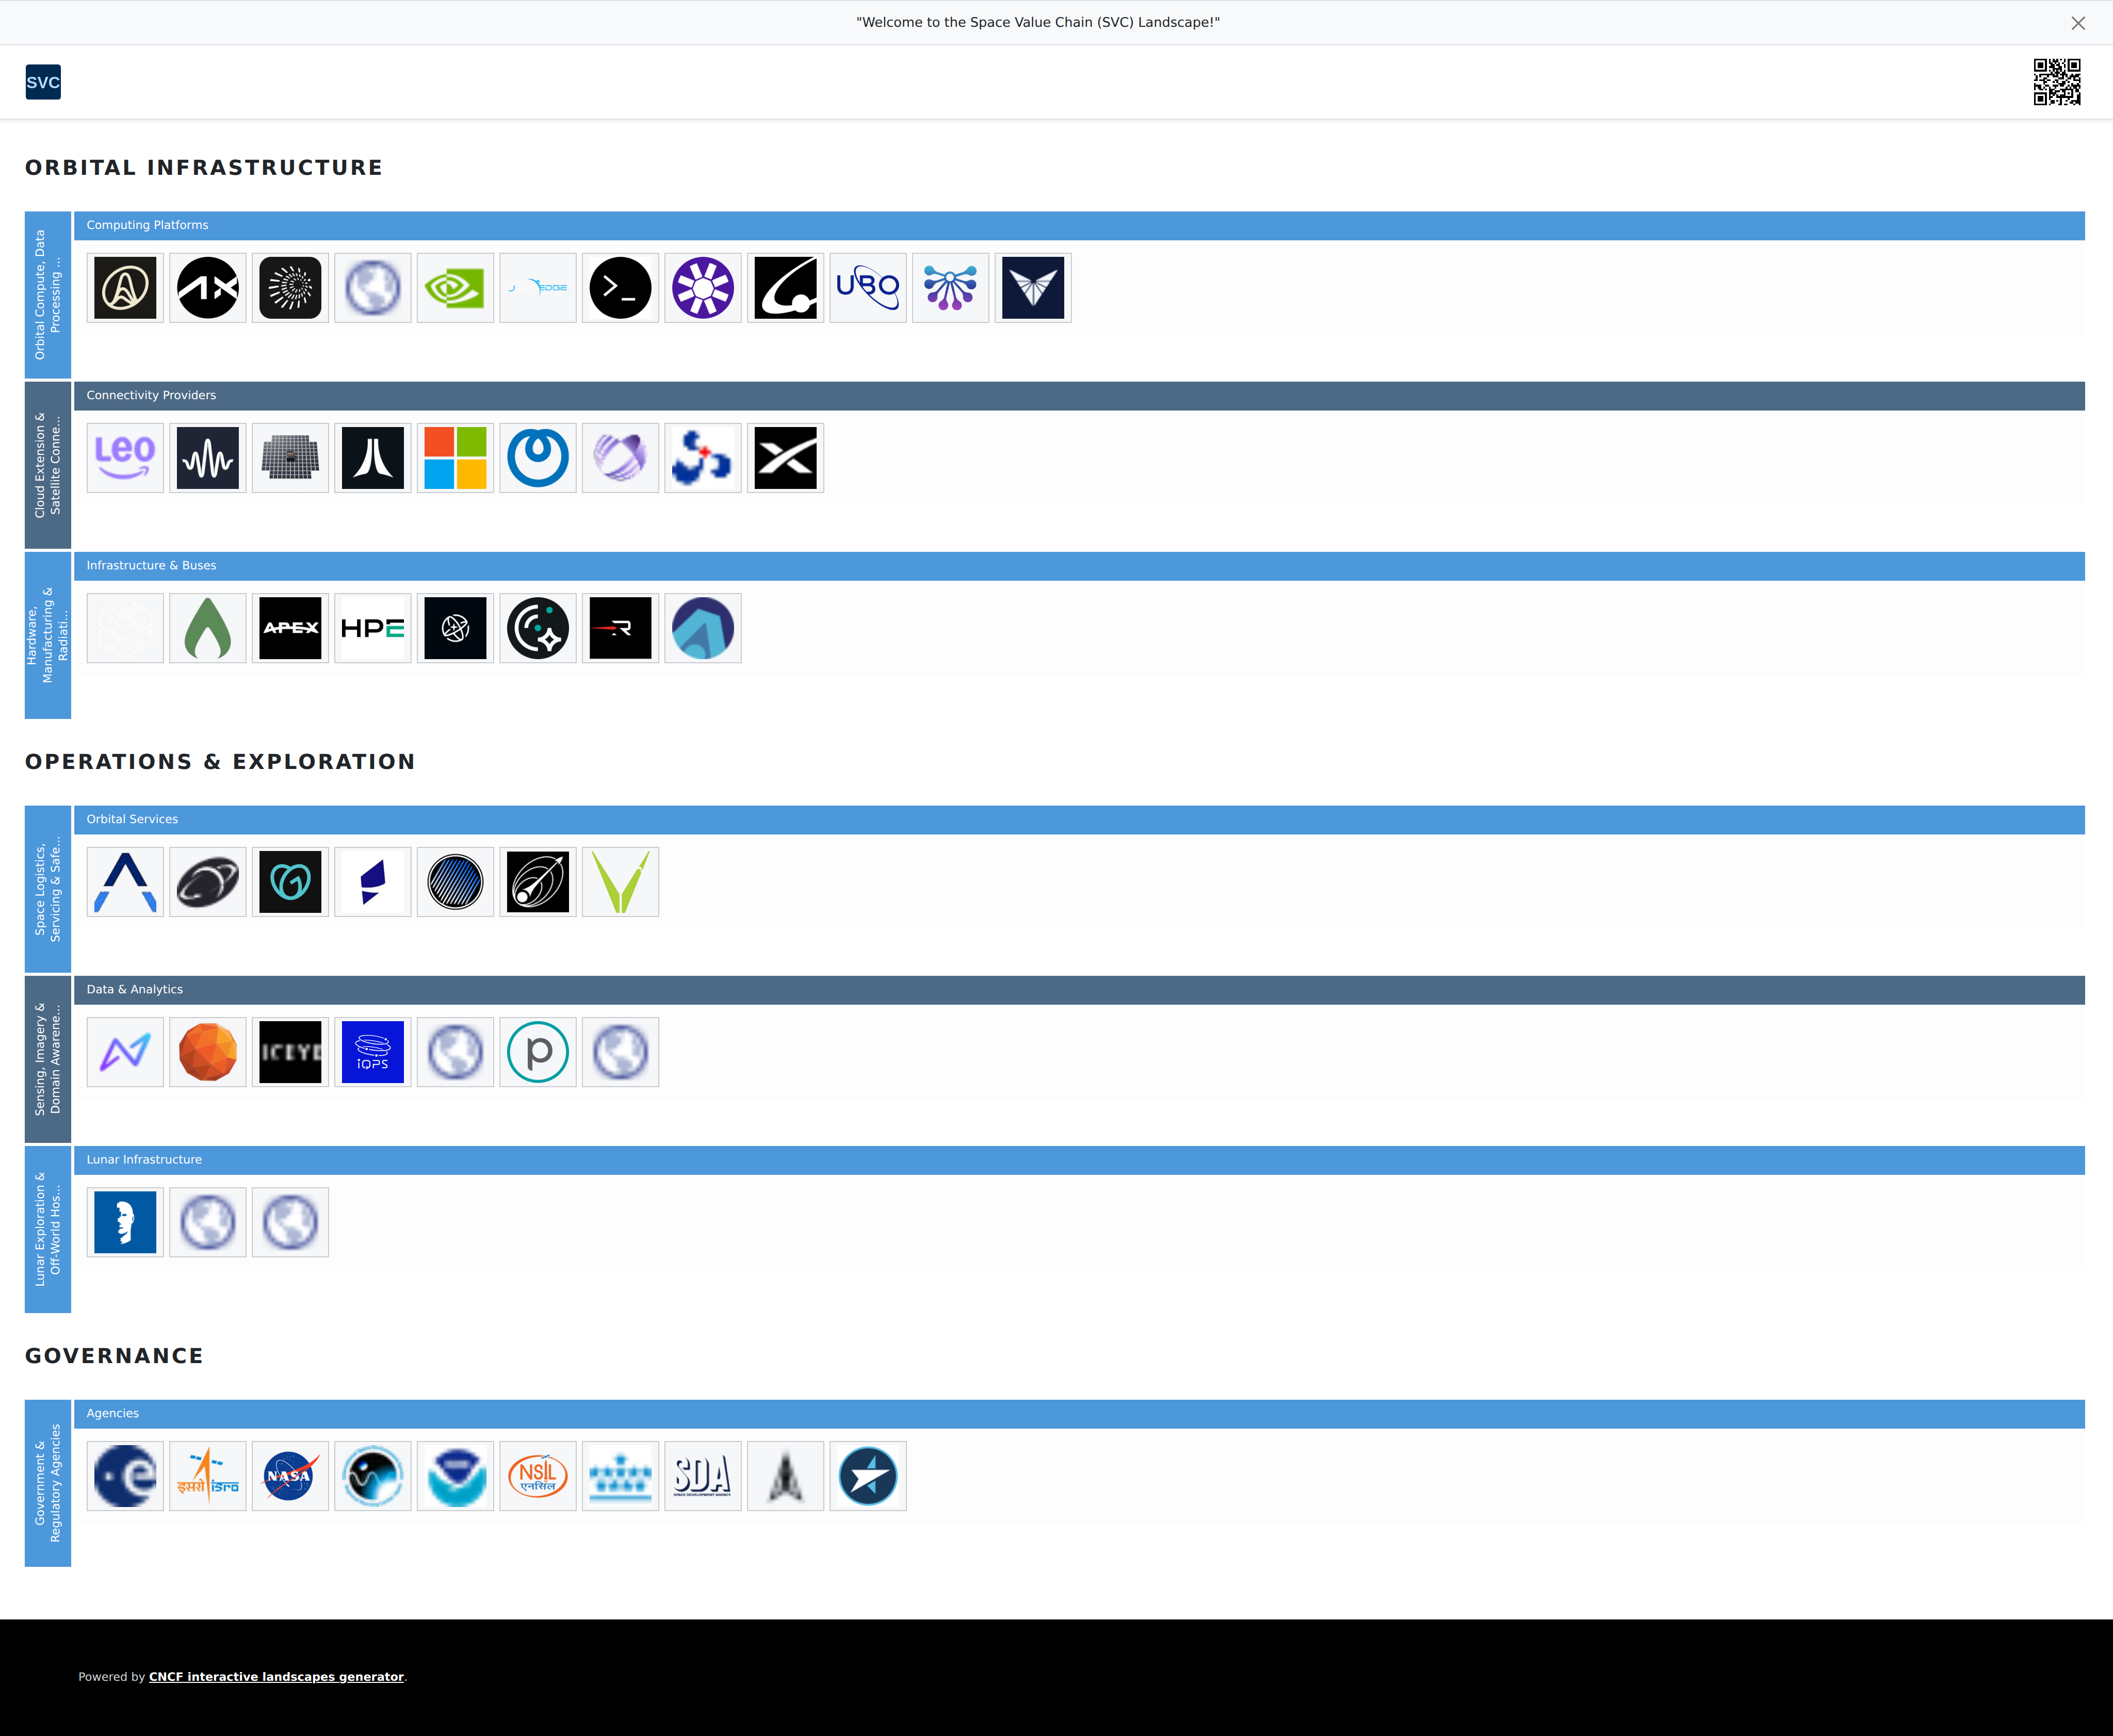Select the HPE logo item
The image size is (2113, 1736).
click(372, 628)
